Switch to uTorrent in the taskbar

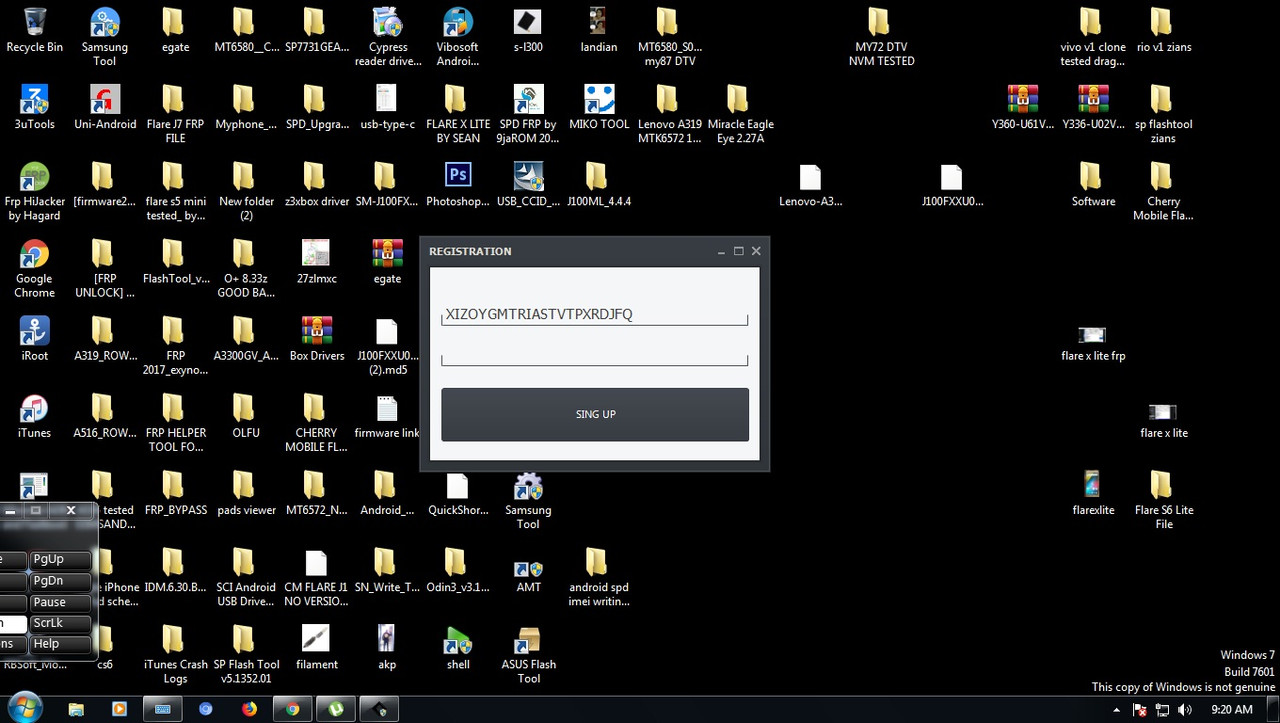pyautogui.click(x=336, y=709)
